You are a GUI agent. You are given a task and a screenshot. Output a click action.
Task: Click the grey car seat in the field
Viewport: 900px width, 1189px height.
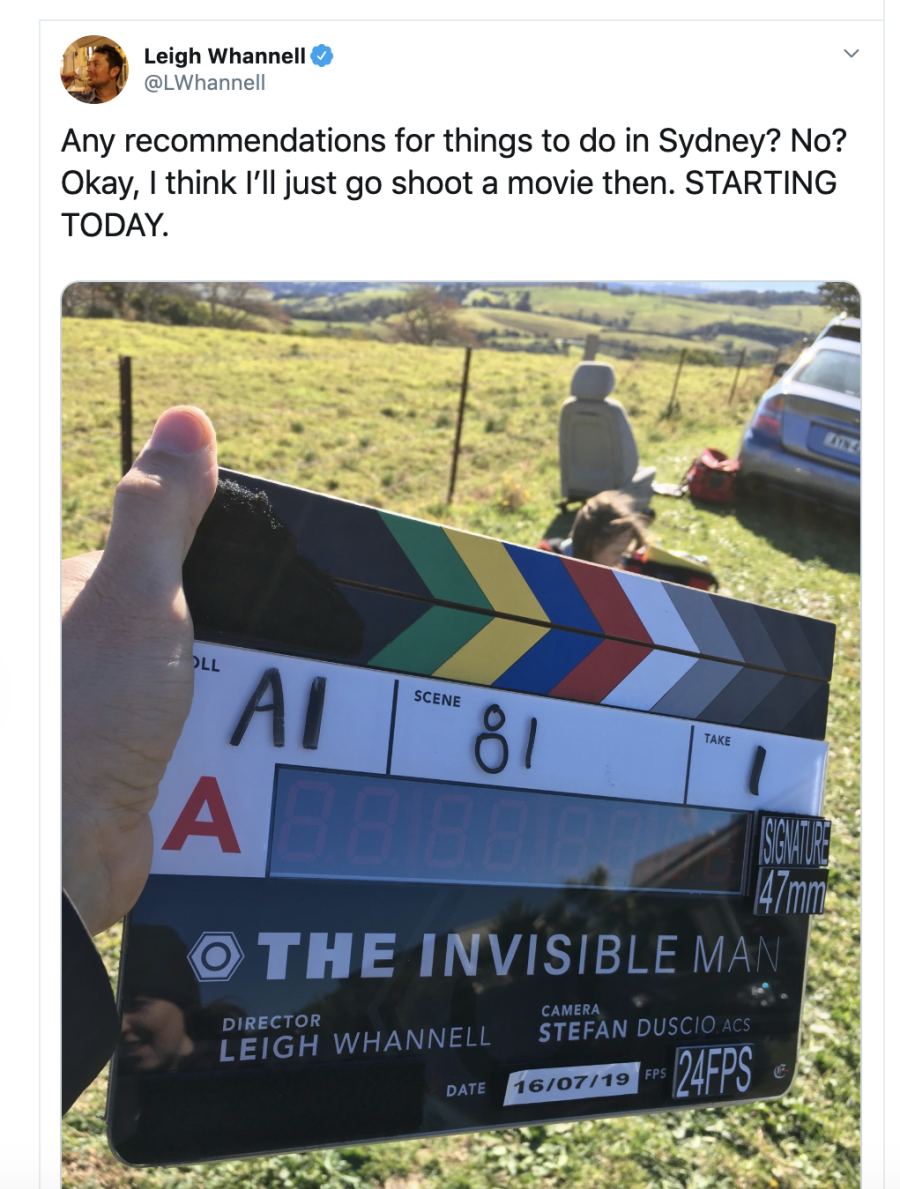pyautogui.click(x=604, y=431)
